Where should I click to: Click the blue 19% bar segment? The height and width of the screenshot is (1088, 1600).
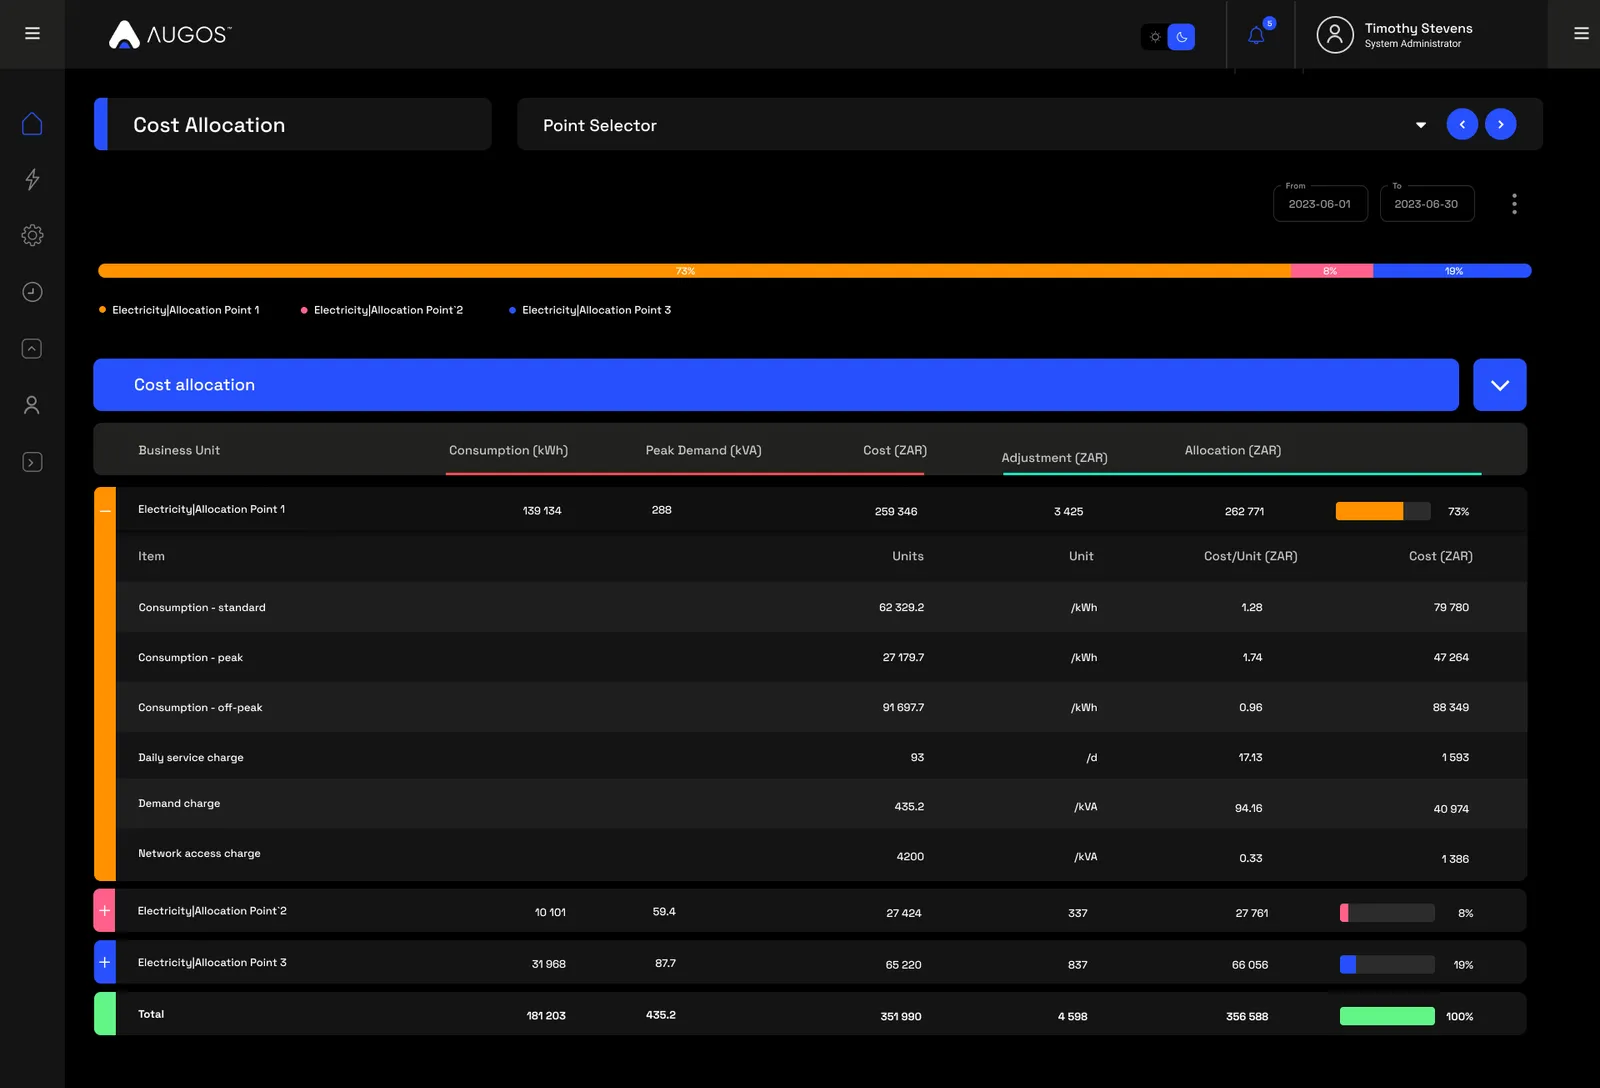[1452, 271]
